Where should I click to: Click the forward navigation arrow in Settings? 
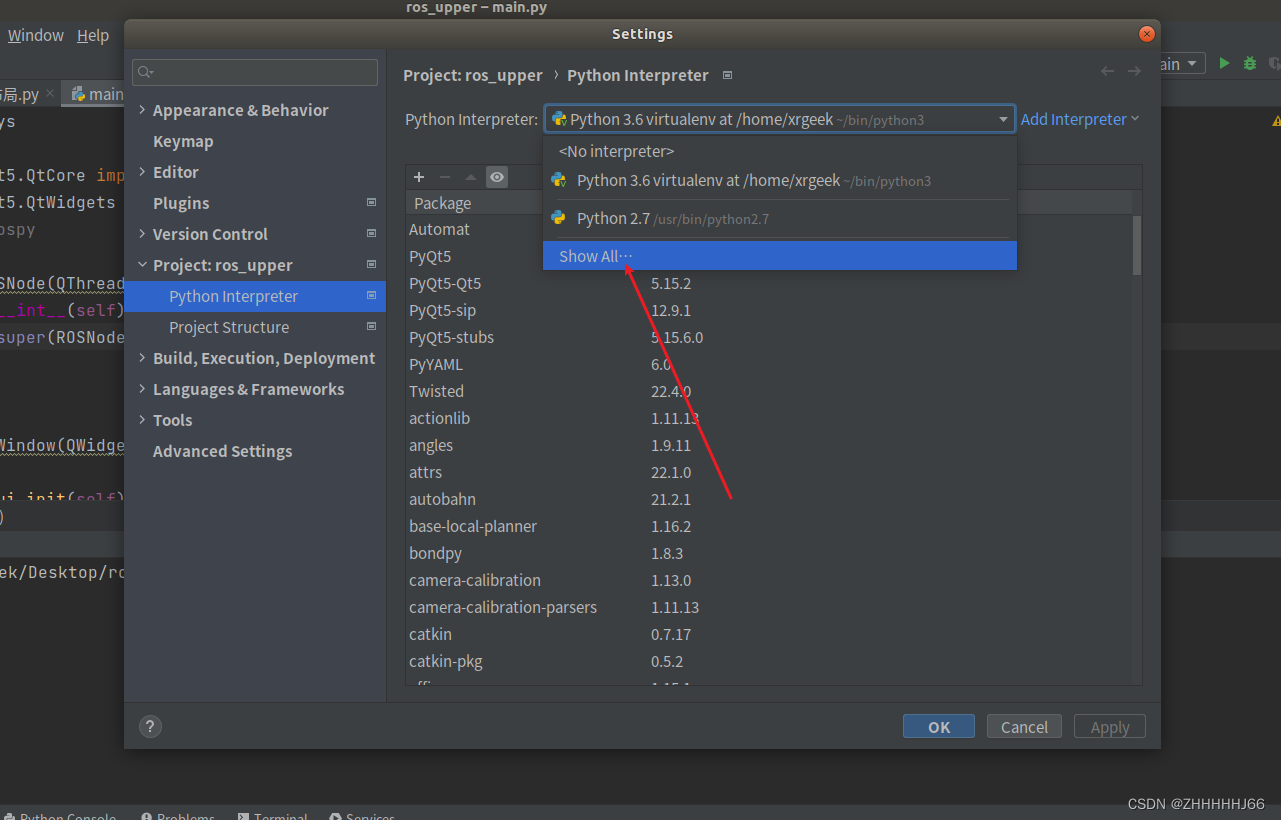click(x=1134, y=71)
